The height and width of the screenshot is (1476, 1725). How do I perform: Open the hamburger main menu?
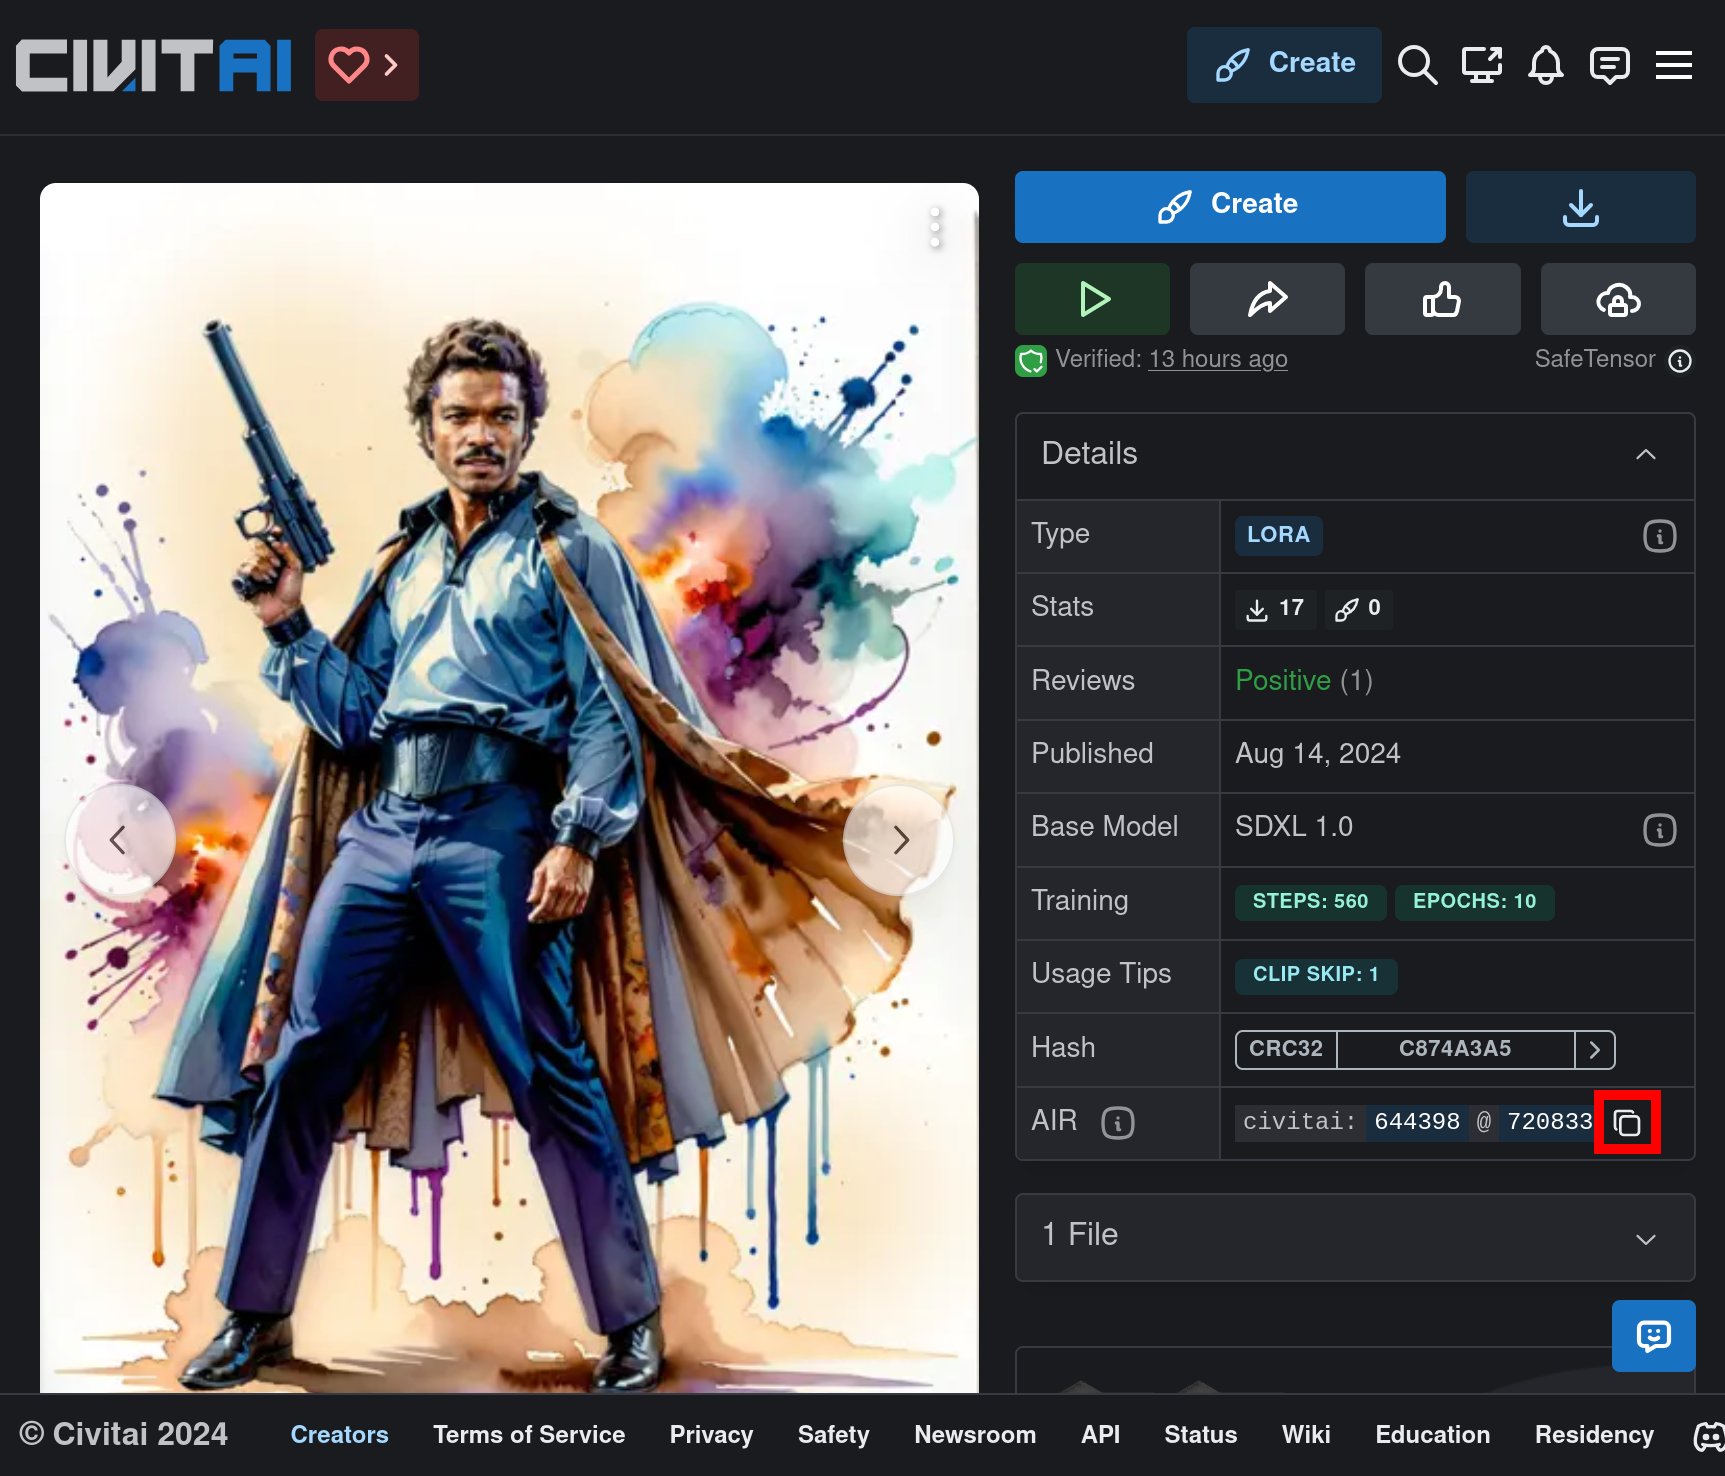(1673, 65)
